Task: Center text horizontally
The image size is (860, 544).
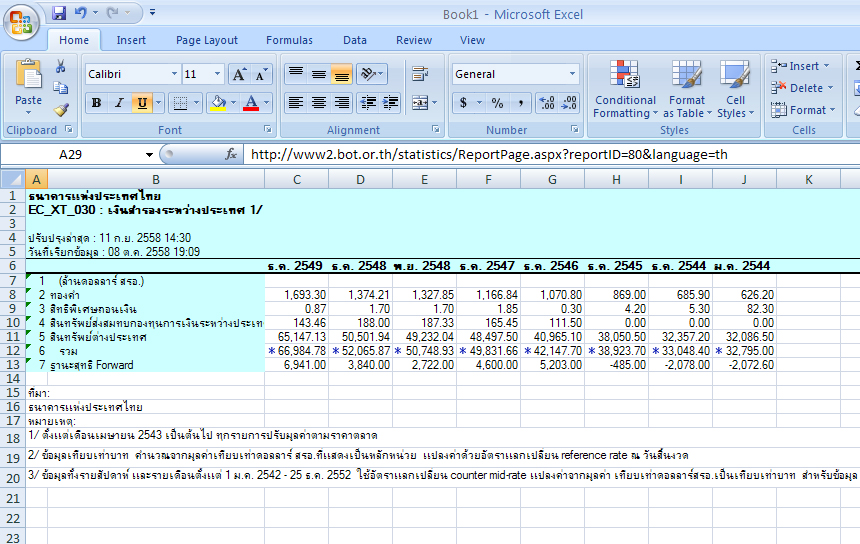Action: point(319,103)
